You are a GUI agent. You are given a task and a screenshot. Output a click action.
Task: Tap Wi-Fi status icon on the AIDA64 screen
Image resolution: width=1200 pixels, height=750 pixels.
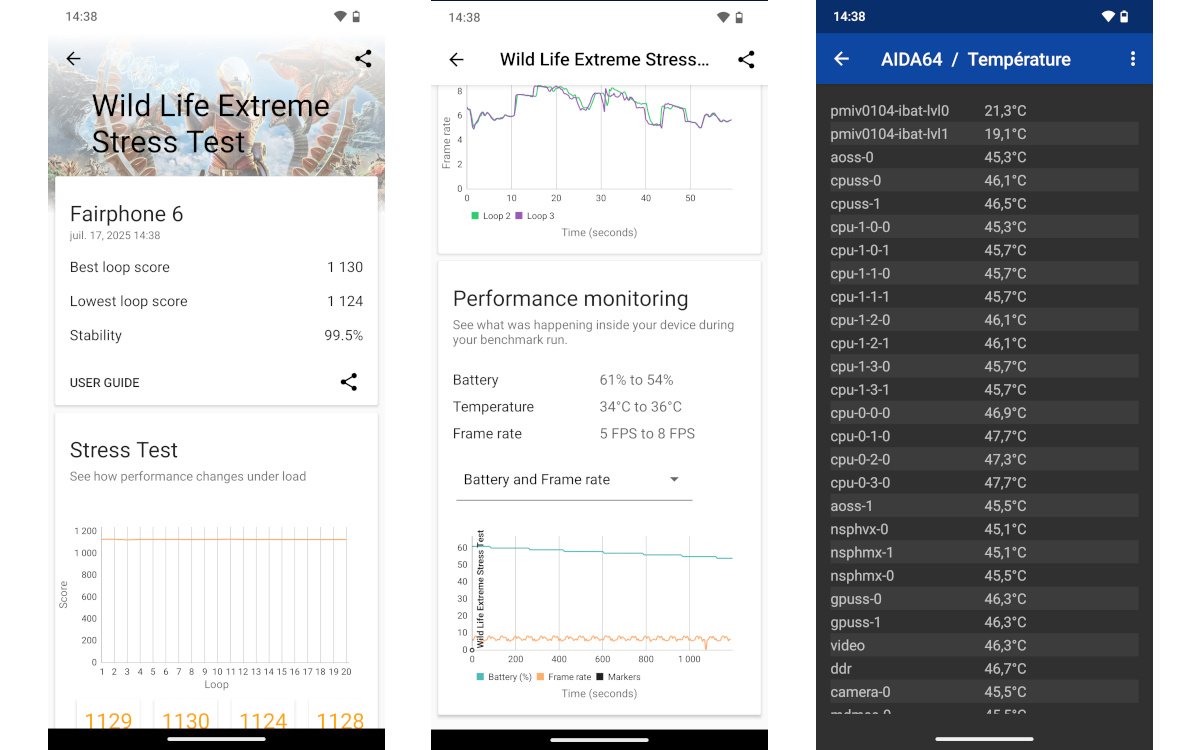[1108, 17]
